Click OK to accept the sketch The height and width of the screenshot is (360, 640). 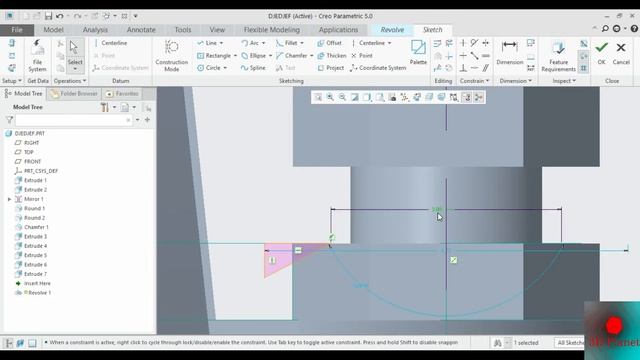click(x=601, y=52)
